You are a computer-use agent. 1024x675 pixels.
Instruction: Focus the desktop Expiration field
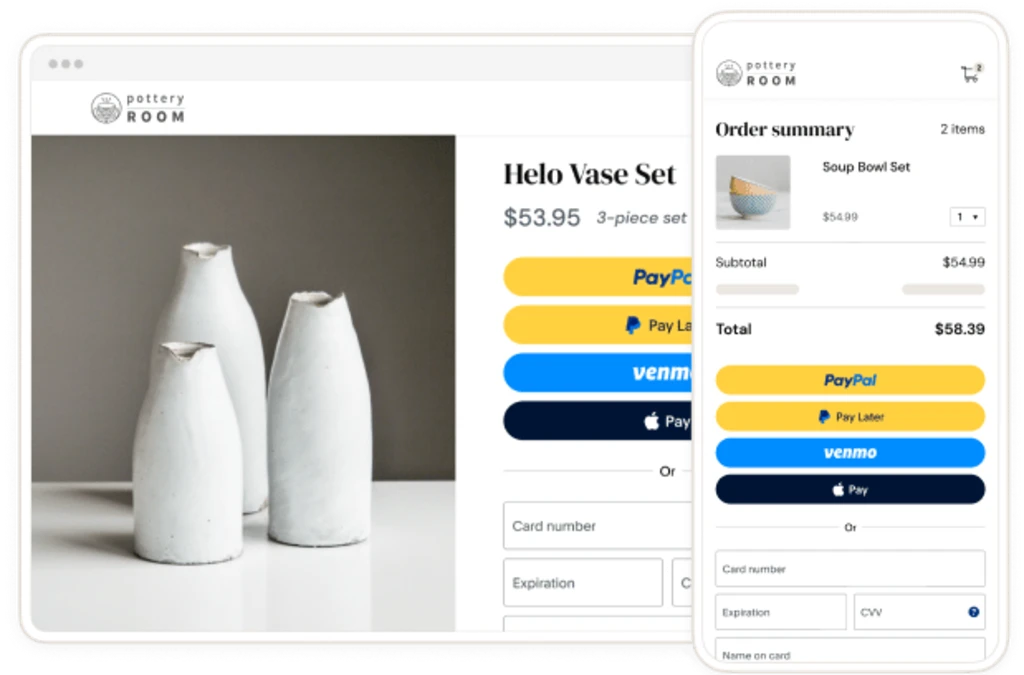click(x=583, y=582)
